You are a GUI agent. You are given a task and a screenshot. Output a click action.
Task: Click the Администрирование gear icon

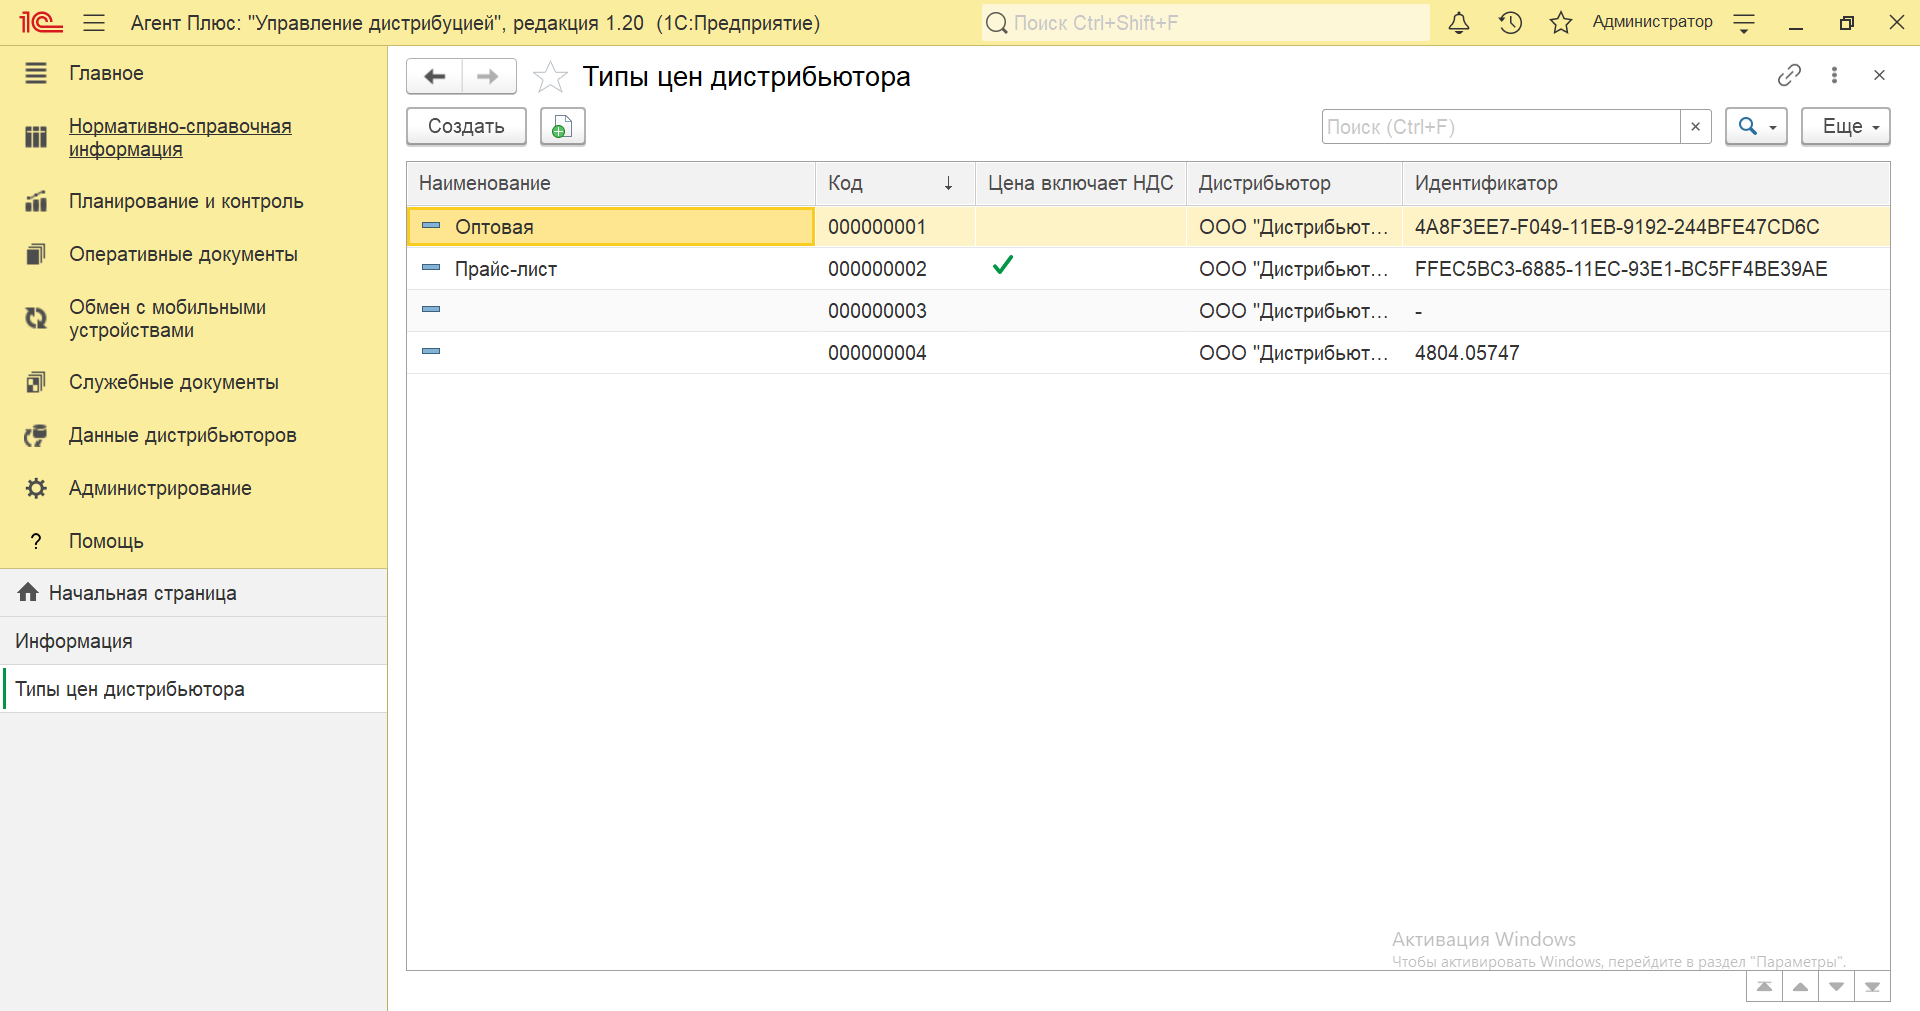36,488
